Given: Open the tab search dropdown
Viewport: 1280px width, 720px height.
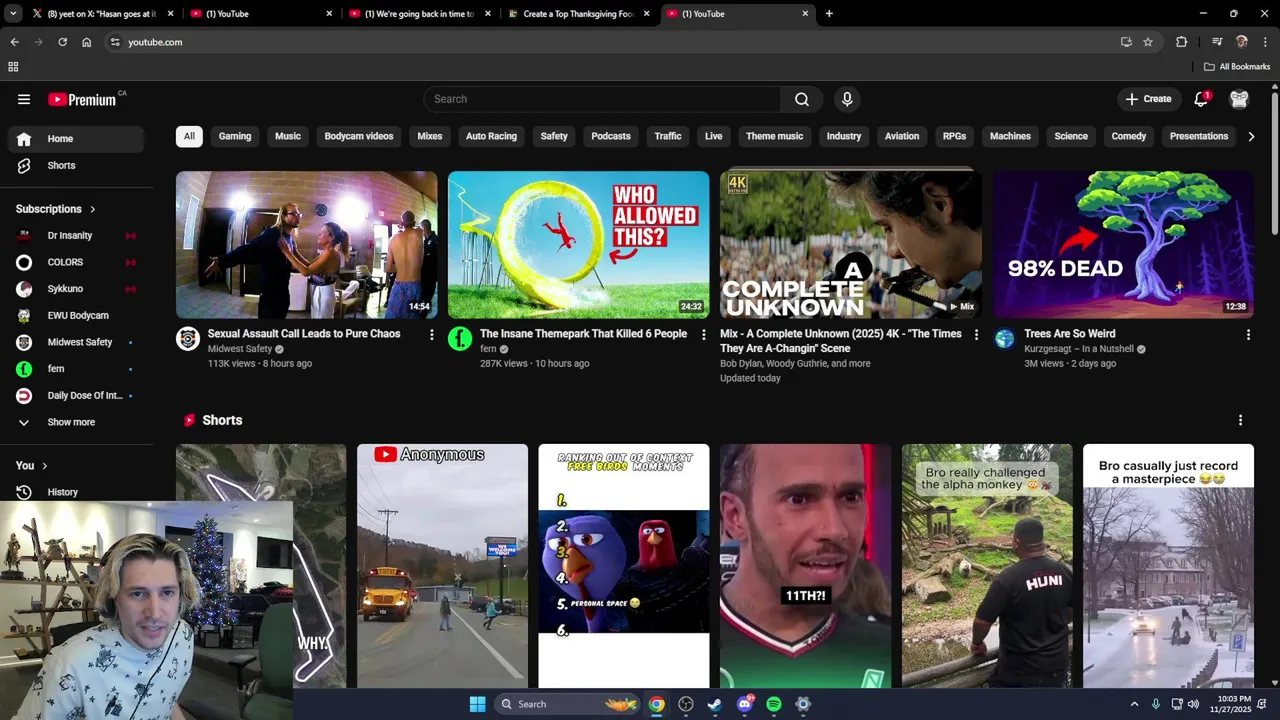Looking at the screenshot, I should coord(13,14).
